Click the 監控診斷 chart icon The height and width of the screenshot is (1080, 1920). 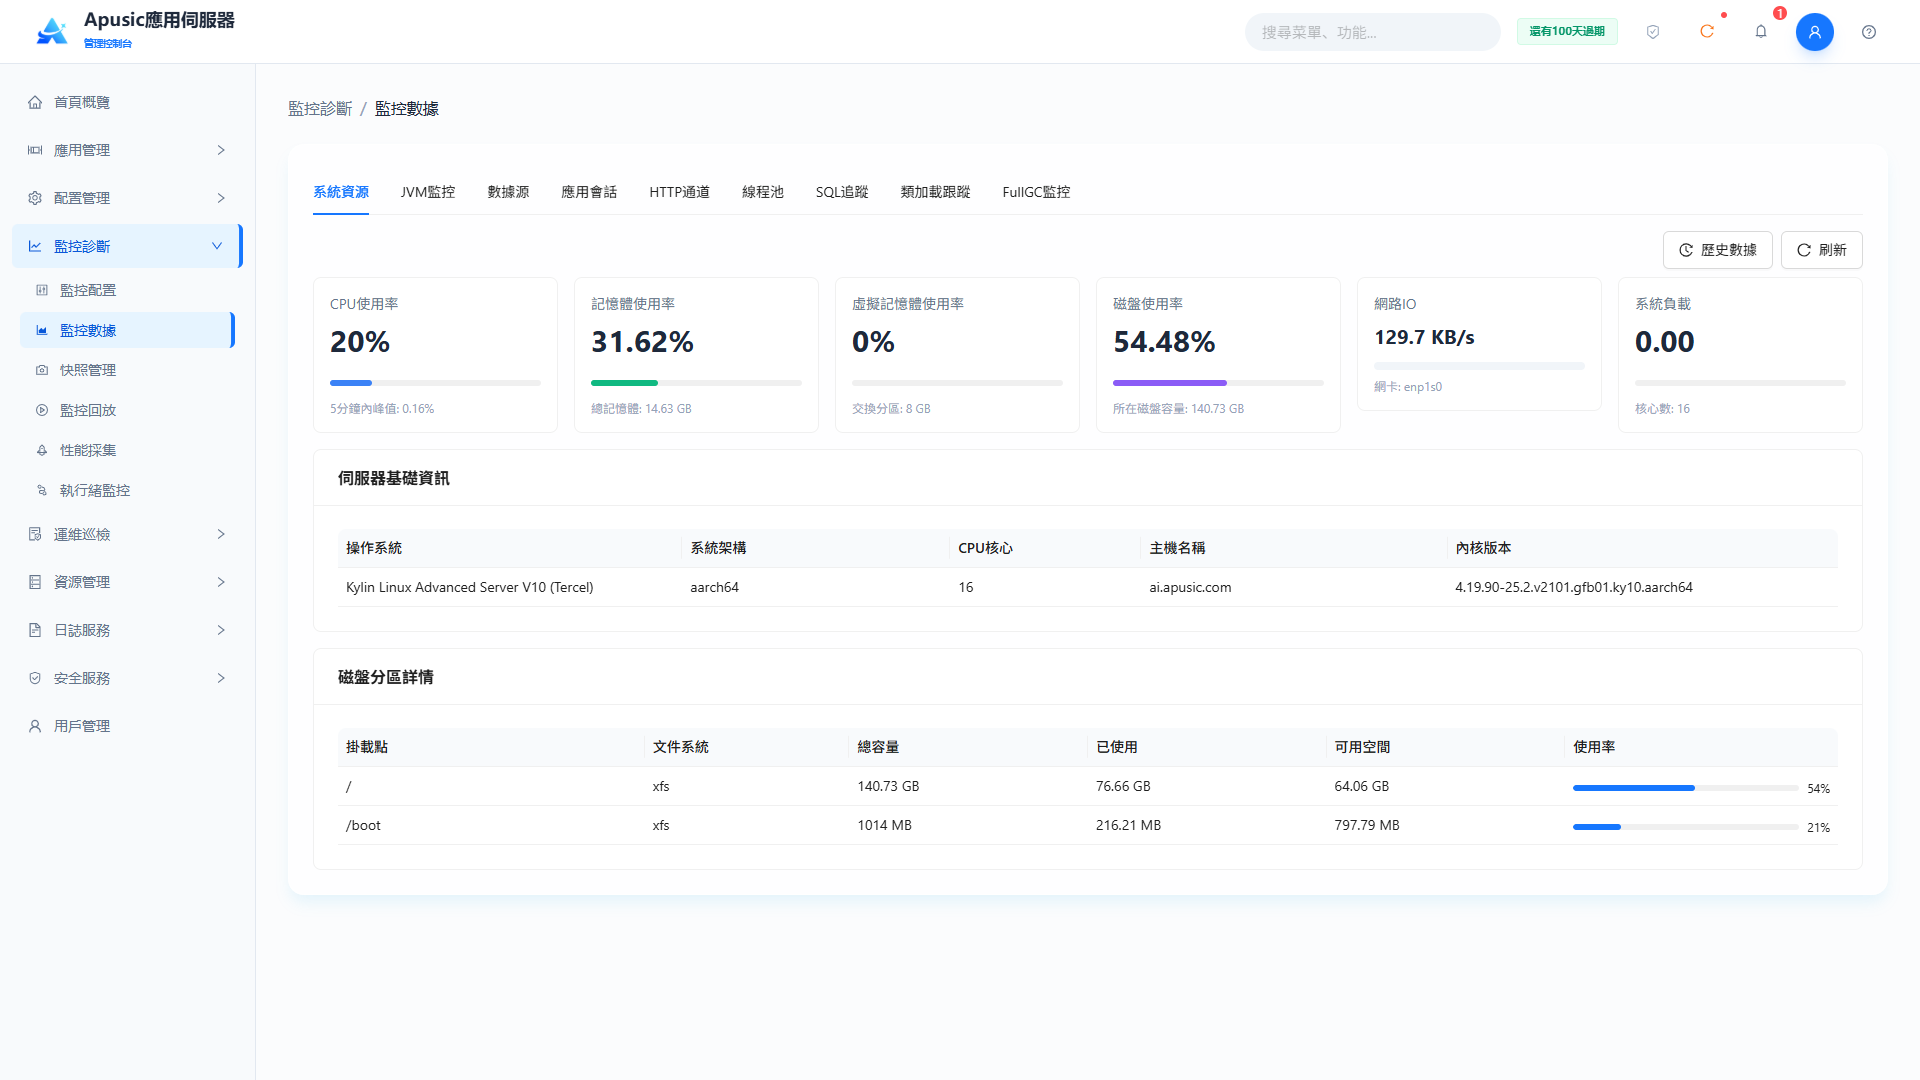point(35,246)
